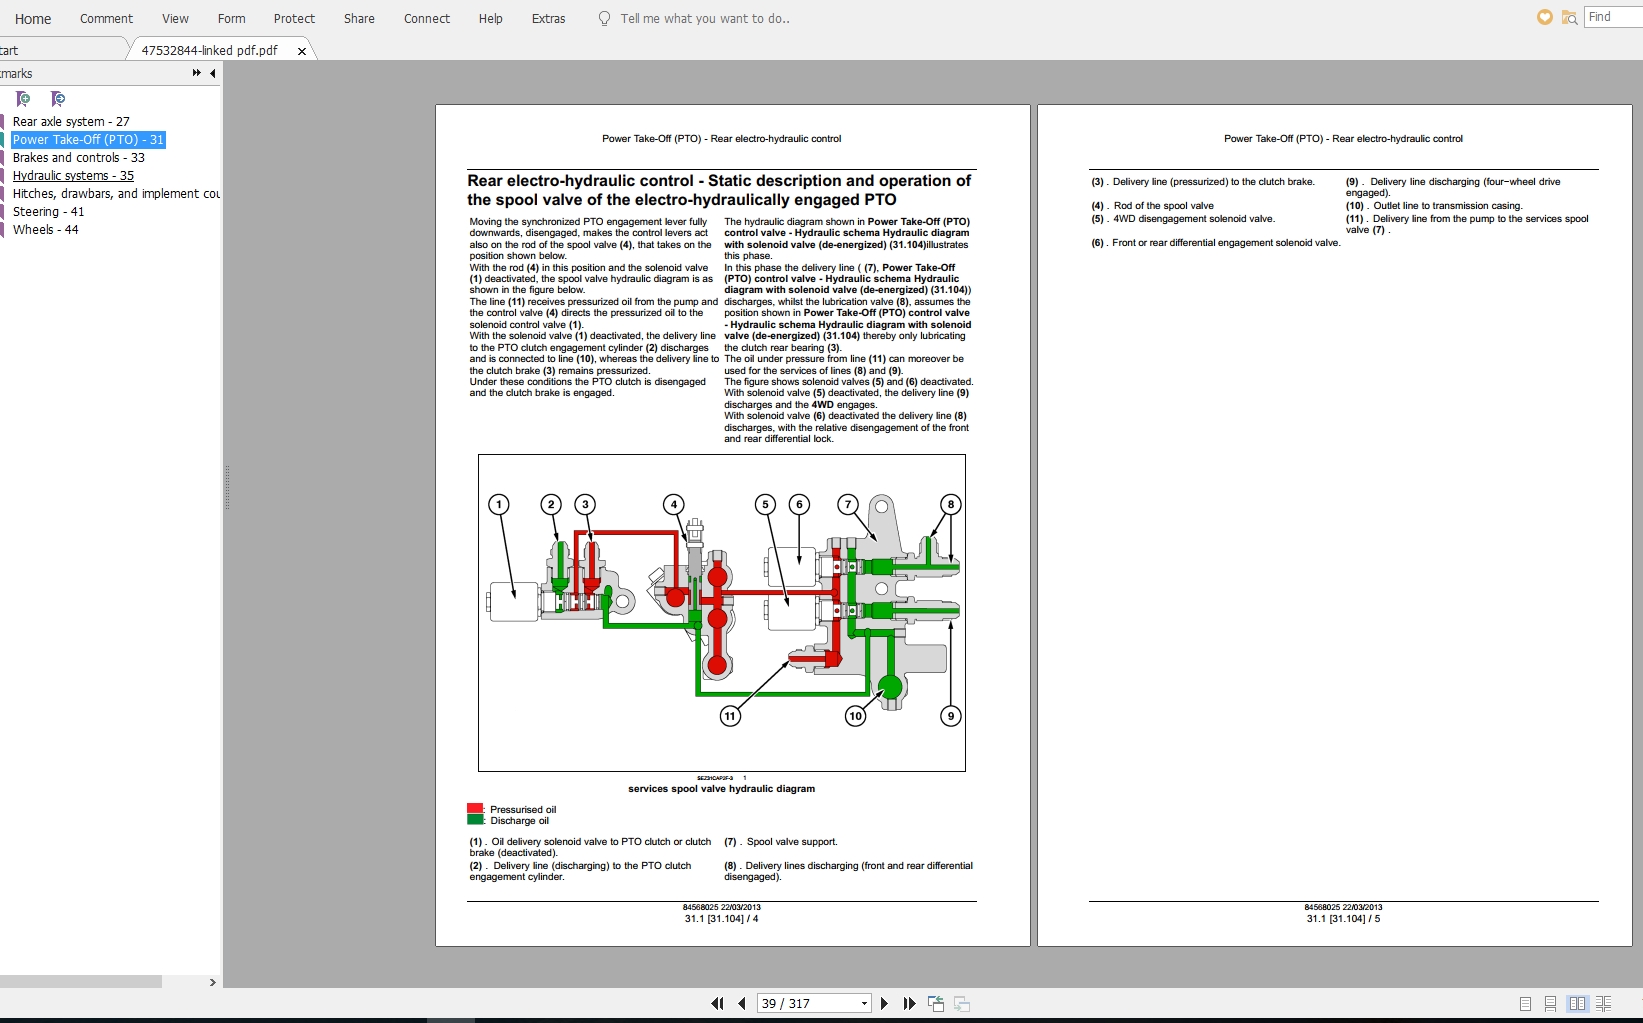1643x1023 pixels.
Task: Click callout number 11 in the diagram
Action: (730, 716)
